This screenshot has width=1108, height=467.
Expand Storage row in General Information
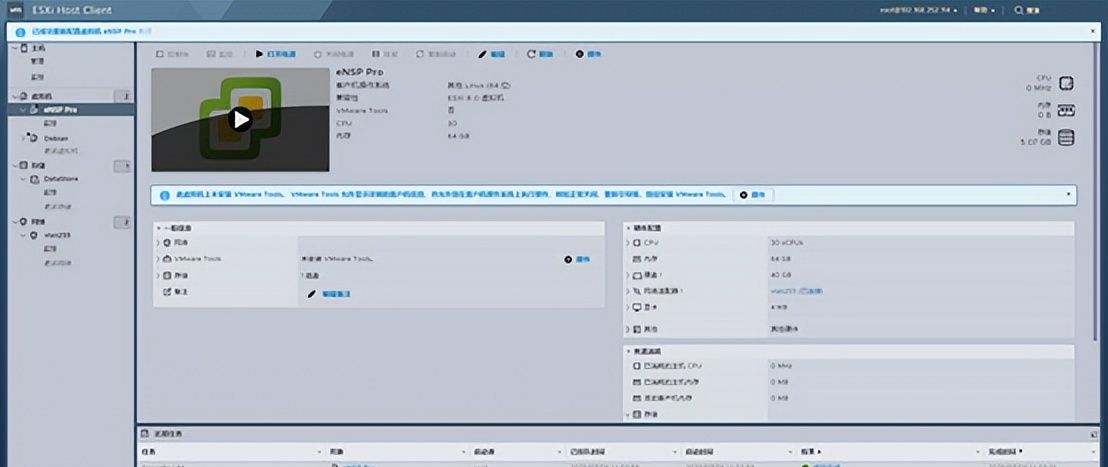(x=158, y=276)
